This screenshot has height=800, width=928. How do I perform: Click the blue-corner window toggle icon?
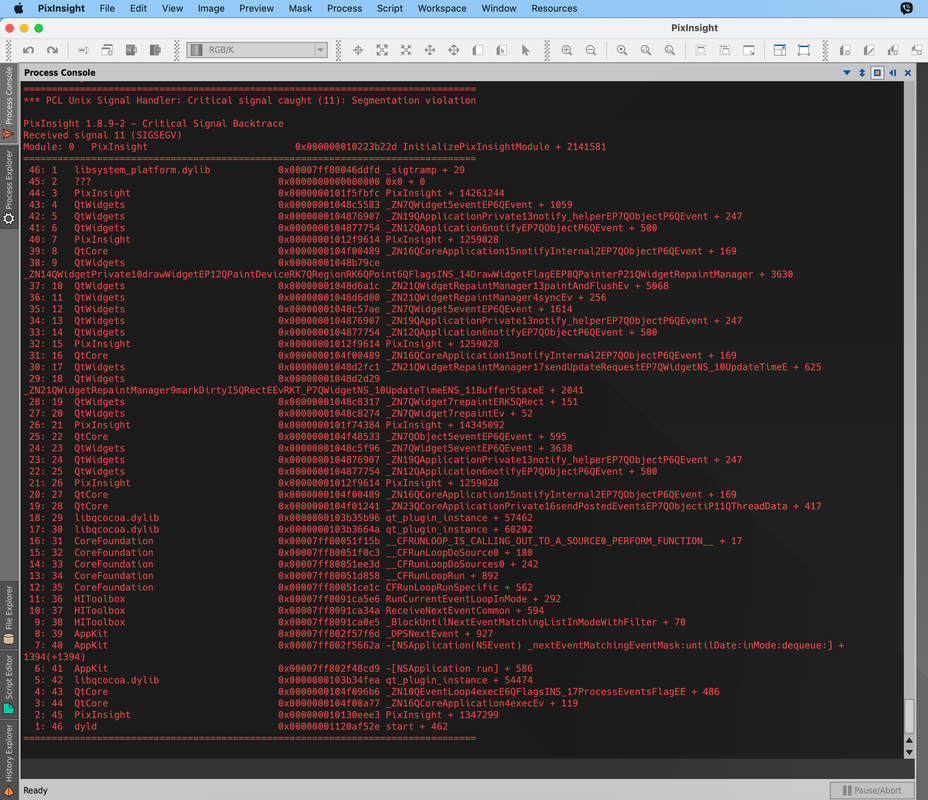(780, 50)
